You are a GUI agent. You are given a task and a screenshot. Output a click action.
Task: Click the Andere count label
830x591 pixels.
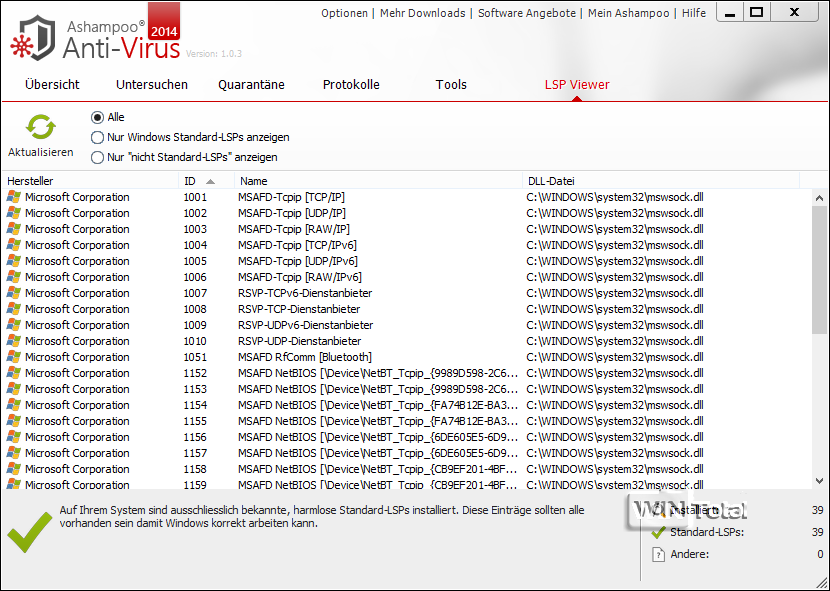[x=689, y=554]
